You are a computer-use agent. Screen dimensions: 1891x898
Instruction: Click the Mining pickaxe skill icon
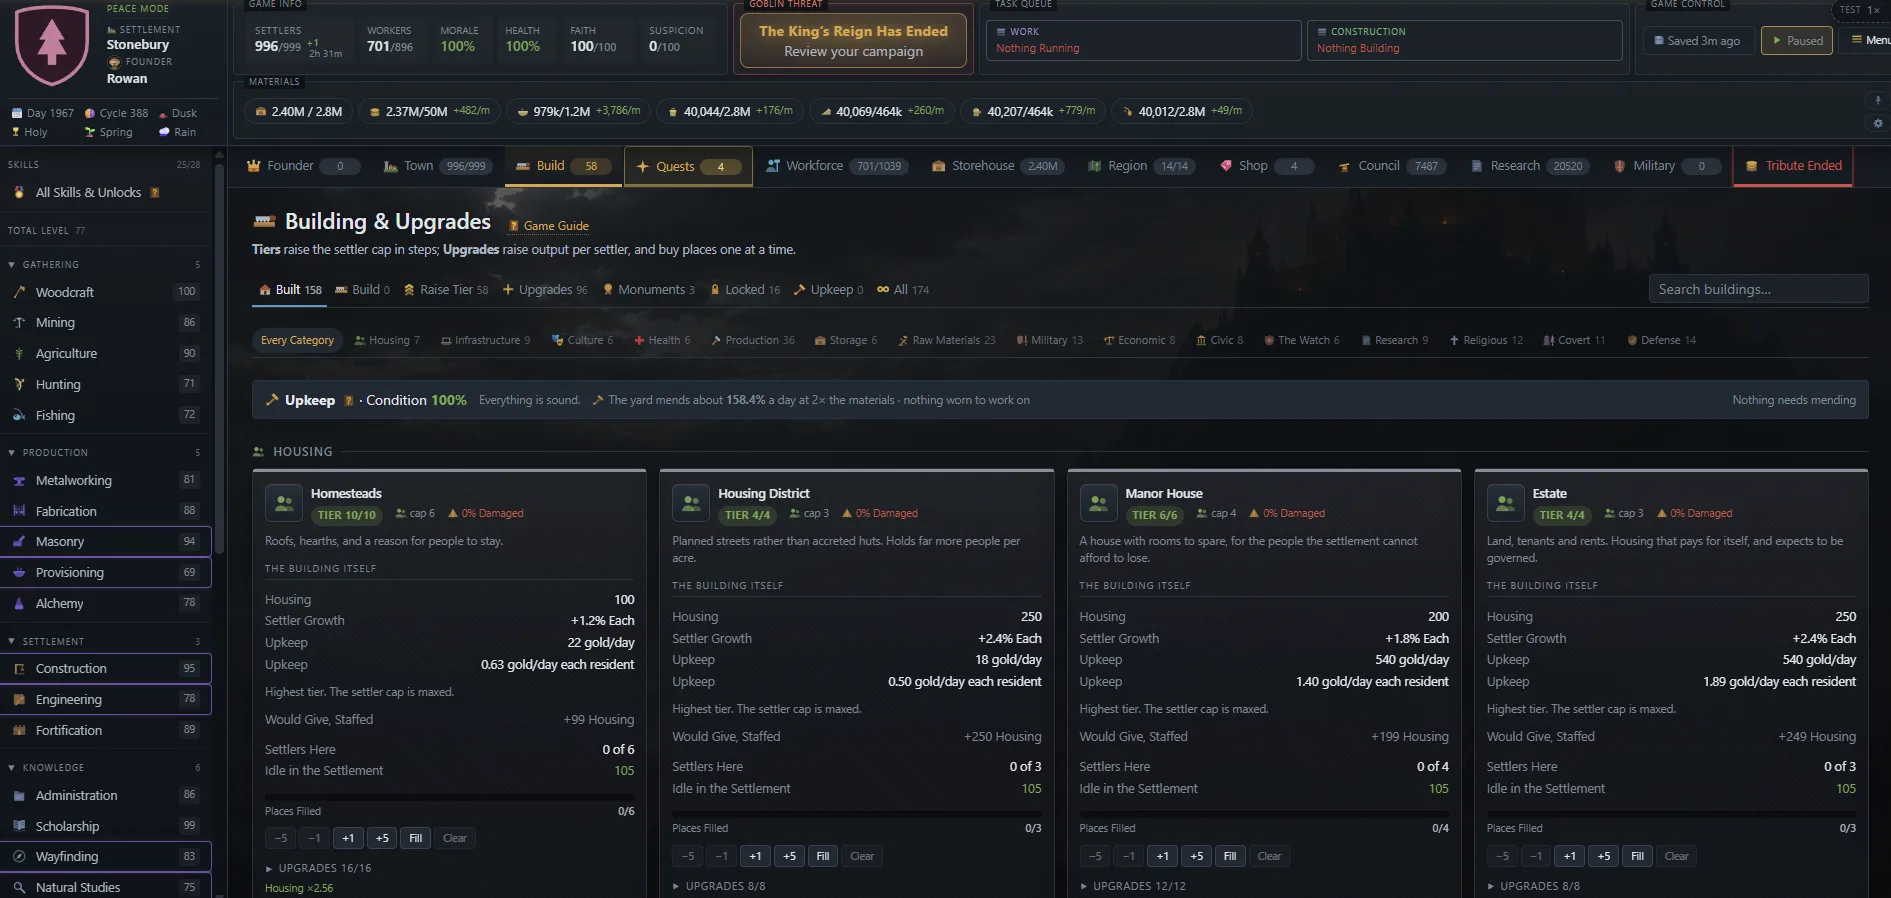19,323
